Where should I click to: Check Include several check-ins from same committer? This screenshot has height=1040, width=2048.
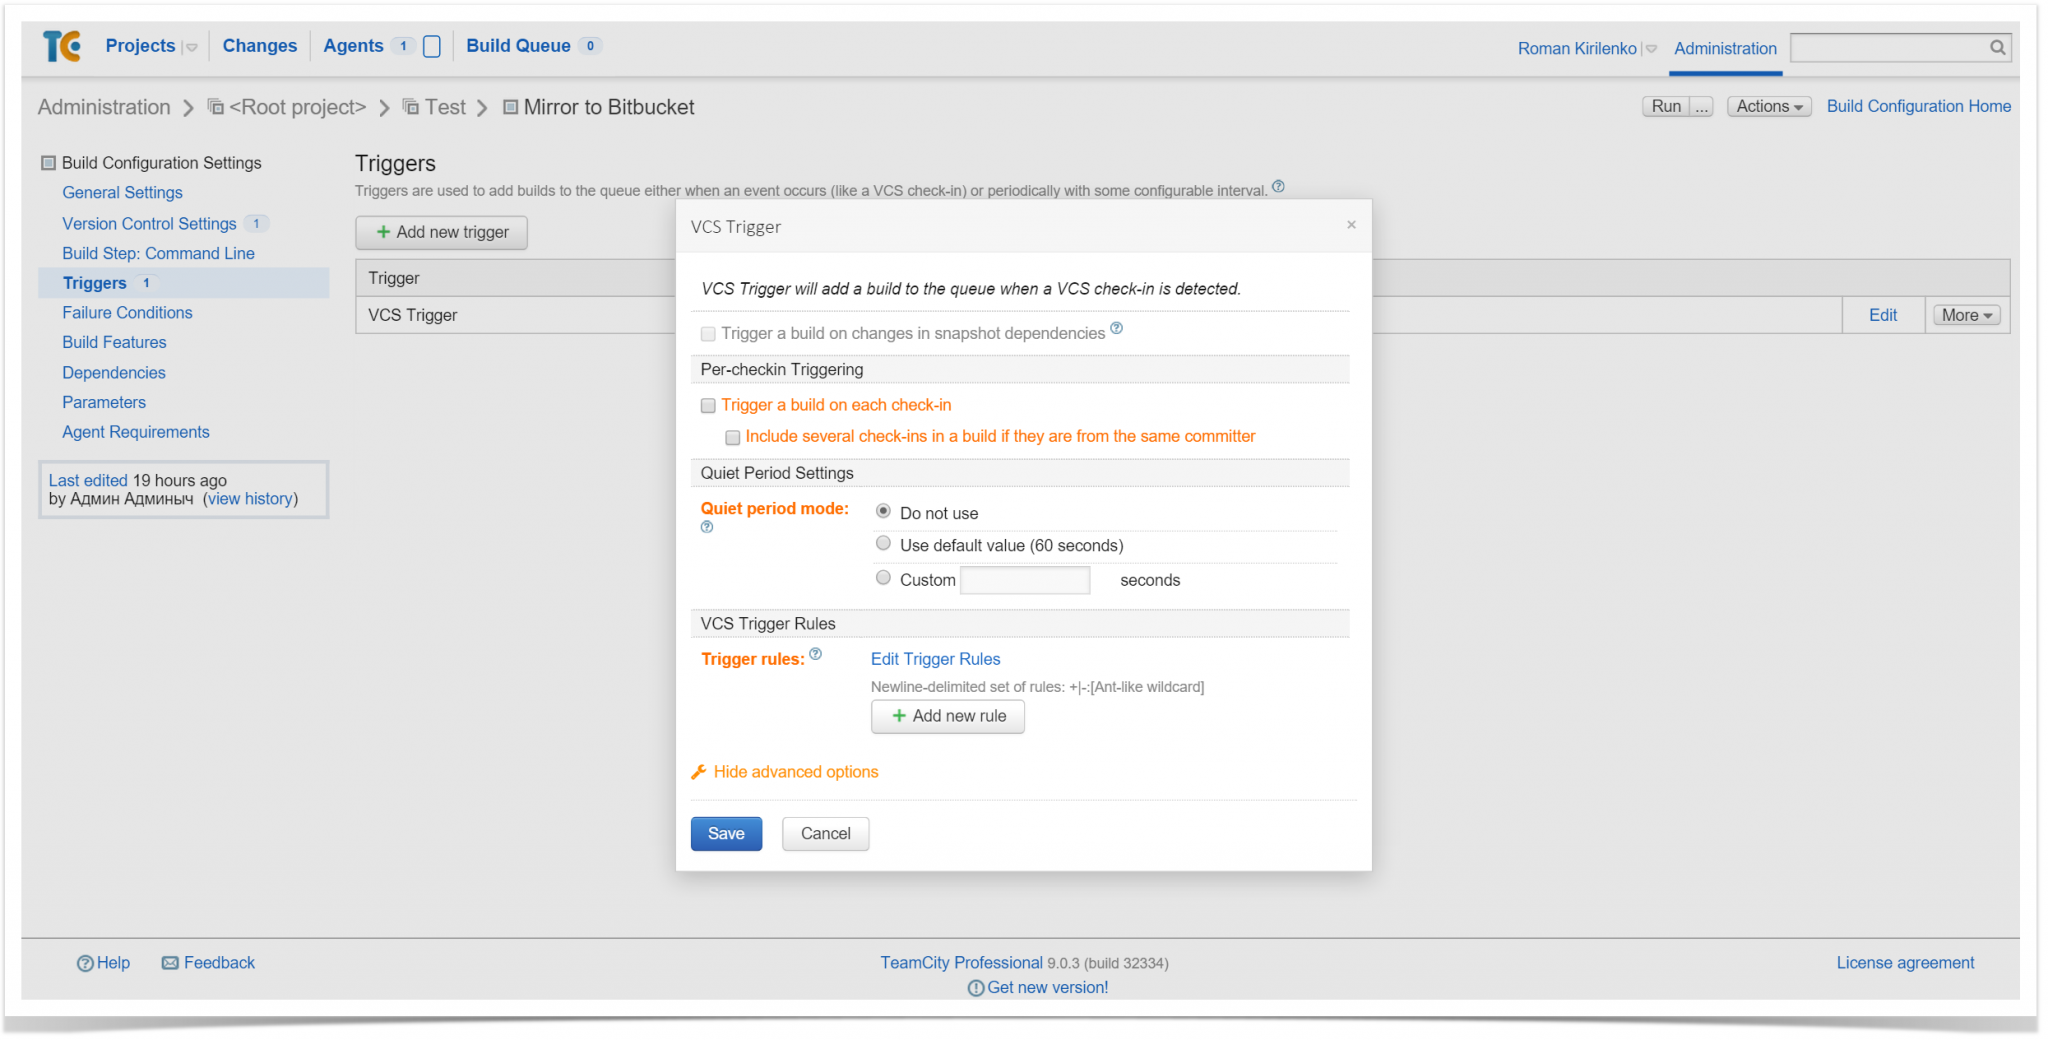click(733, 437)
